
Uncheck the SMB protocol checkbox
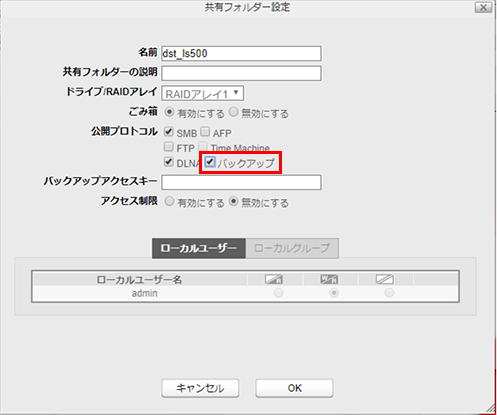point(168,132)
